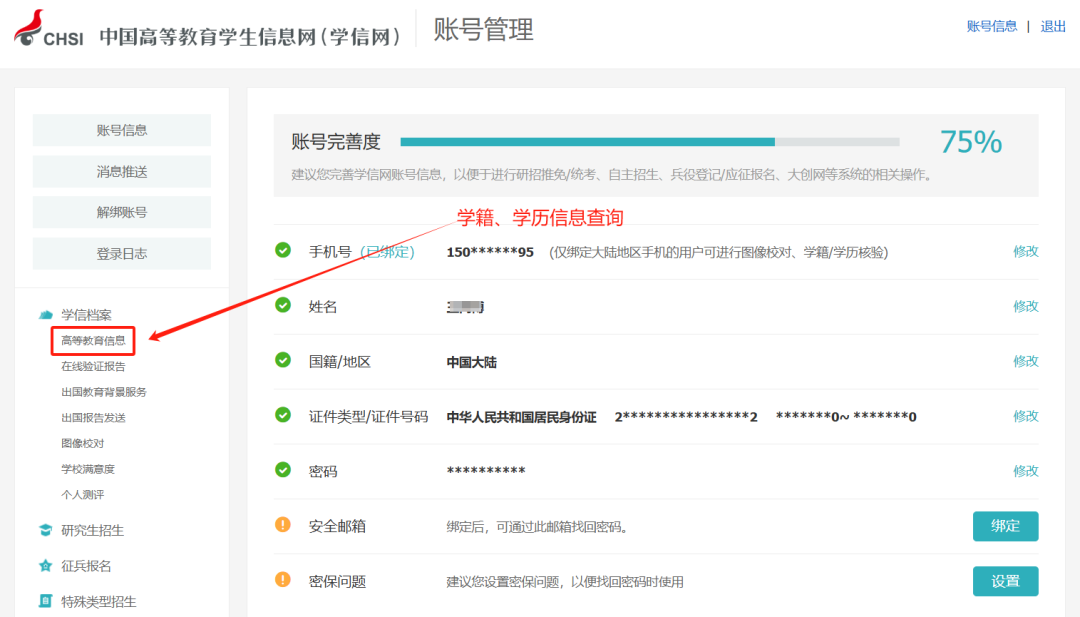Click the 密保问题 label
The height and width of the screenshot is (617, 1080).
click(x=337, y=581)
